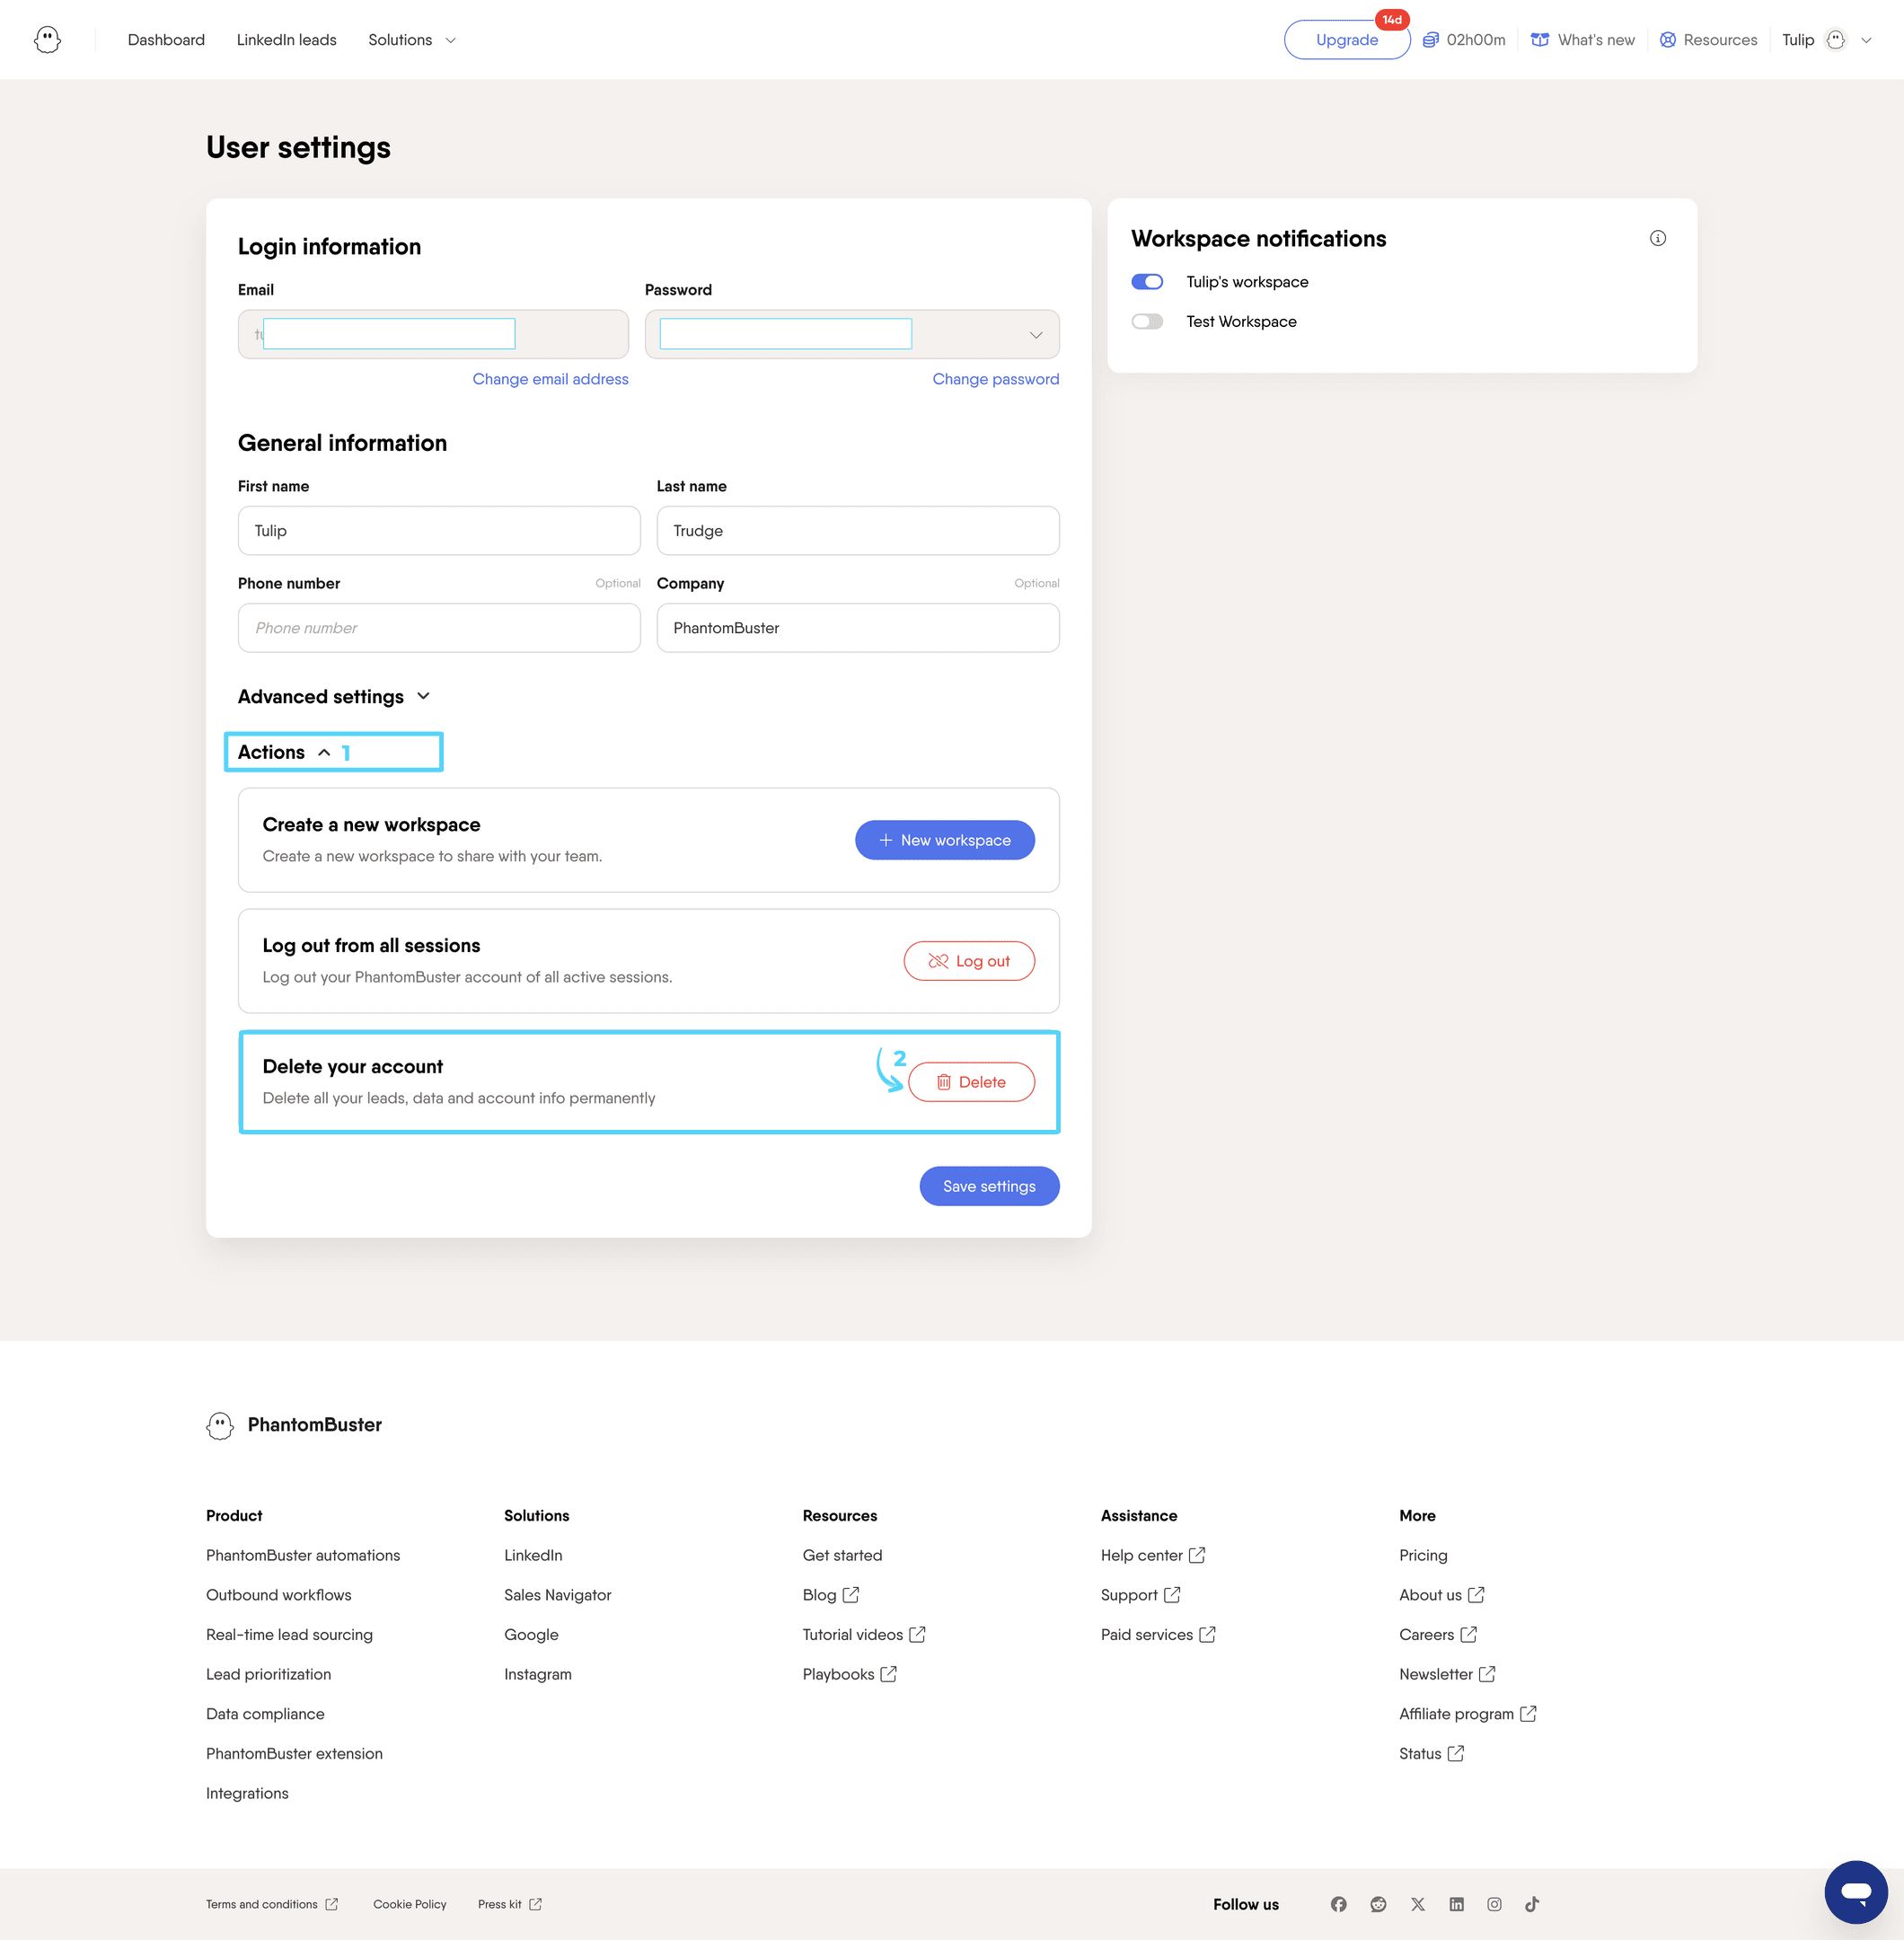Open What's new announcements
The width and height of the screenshot is (1904, 1940).
(x=1582, y=40)
